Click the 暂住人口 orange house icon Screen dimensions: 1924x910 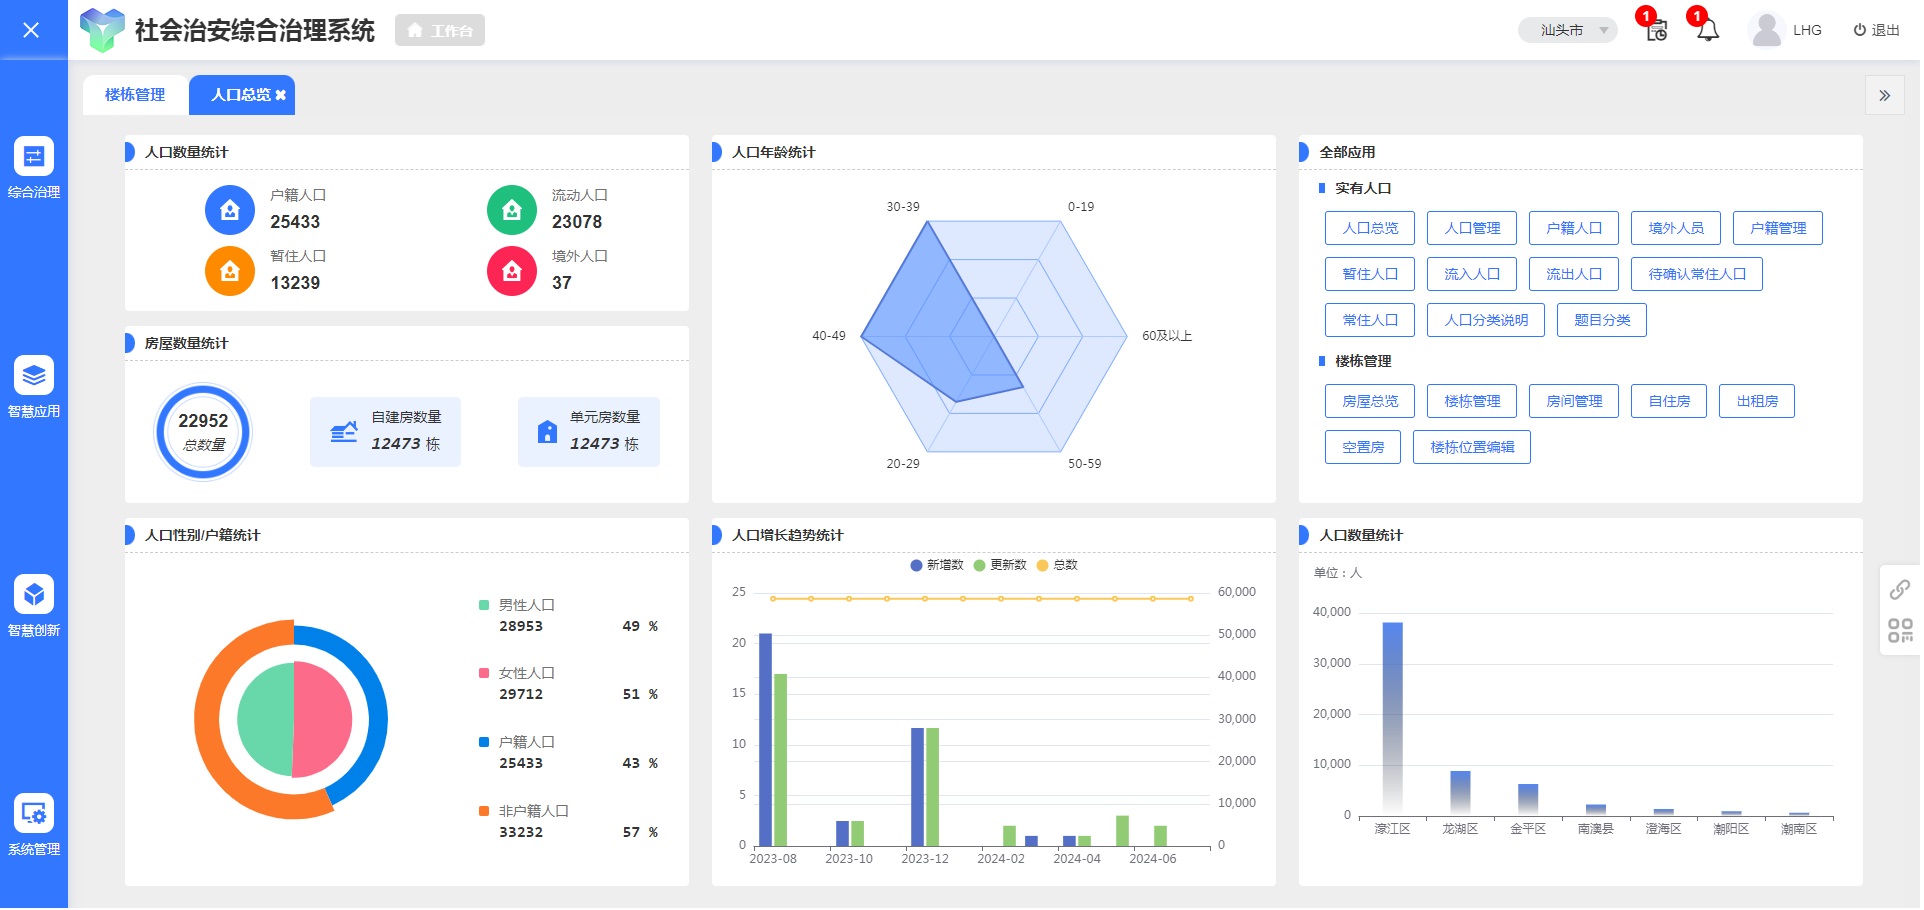(230, 271)
